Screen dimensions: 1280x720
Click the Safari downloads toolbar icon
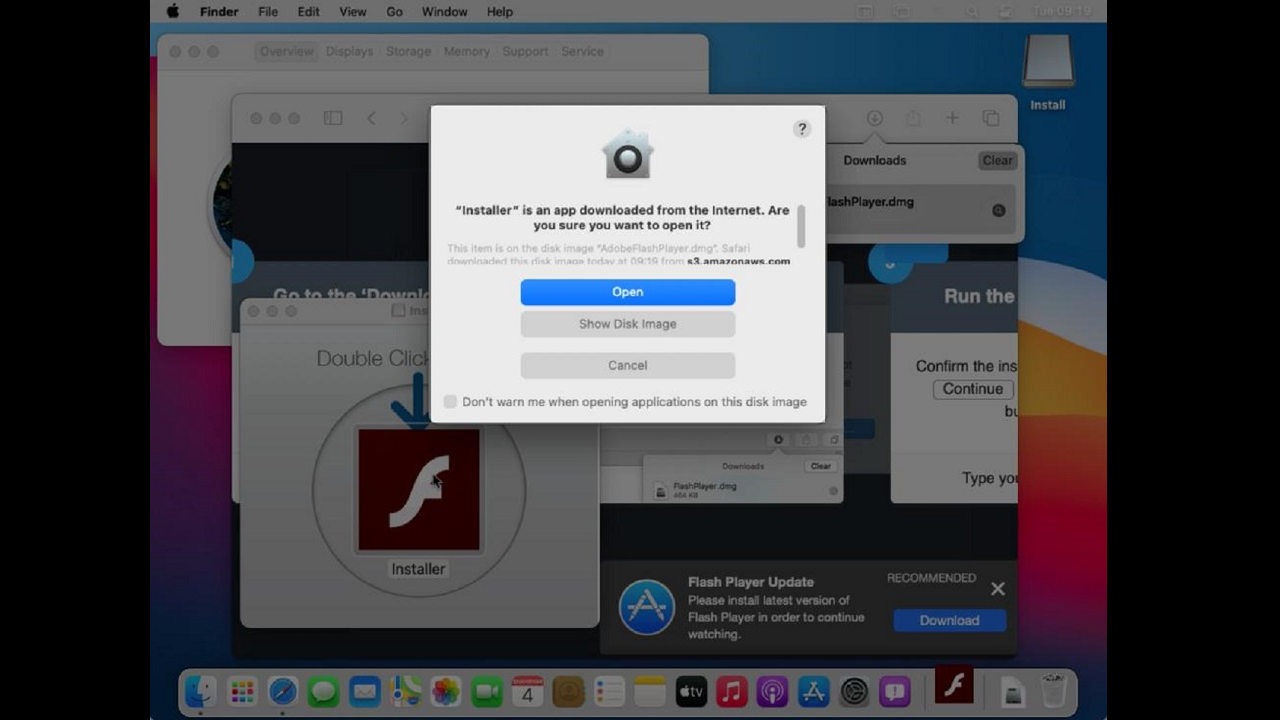coord(874,118)
